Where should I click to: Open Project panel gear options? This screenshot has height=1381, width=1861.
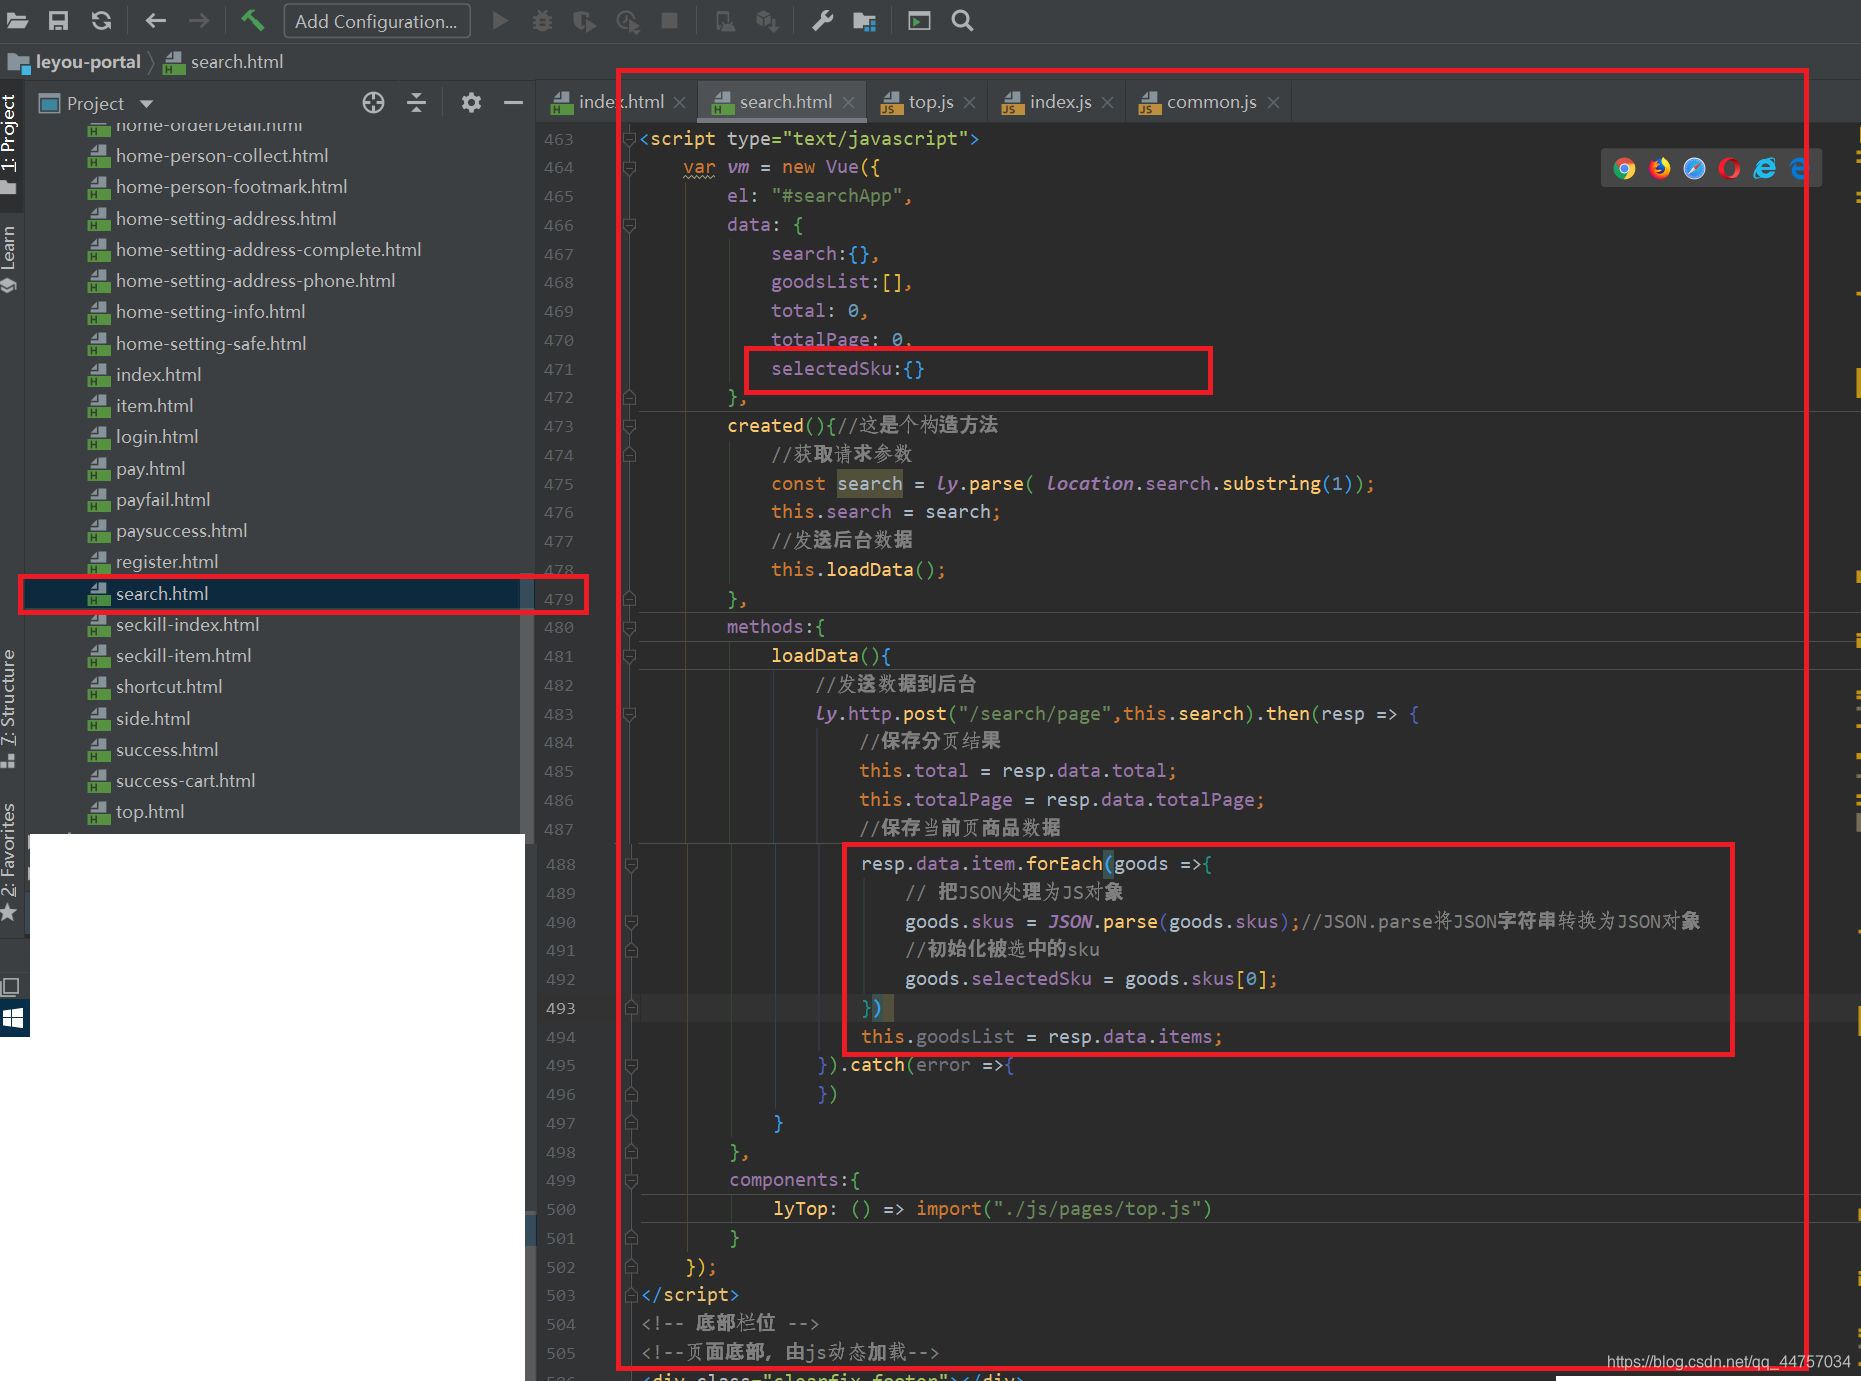coord(471,103)
